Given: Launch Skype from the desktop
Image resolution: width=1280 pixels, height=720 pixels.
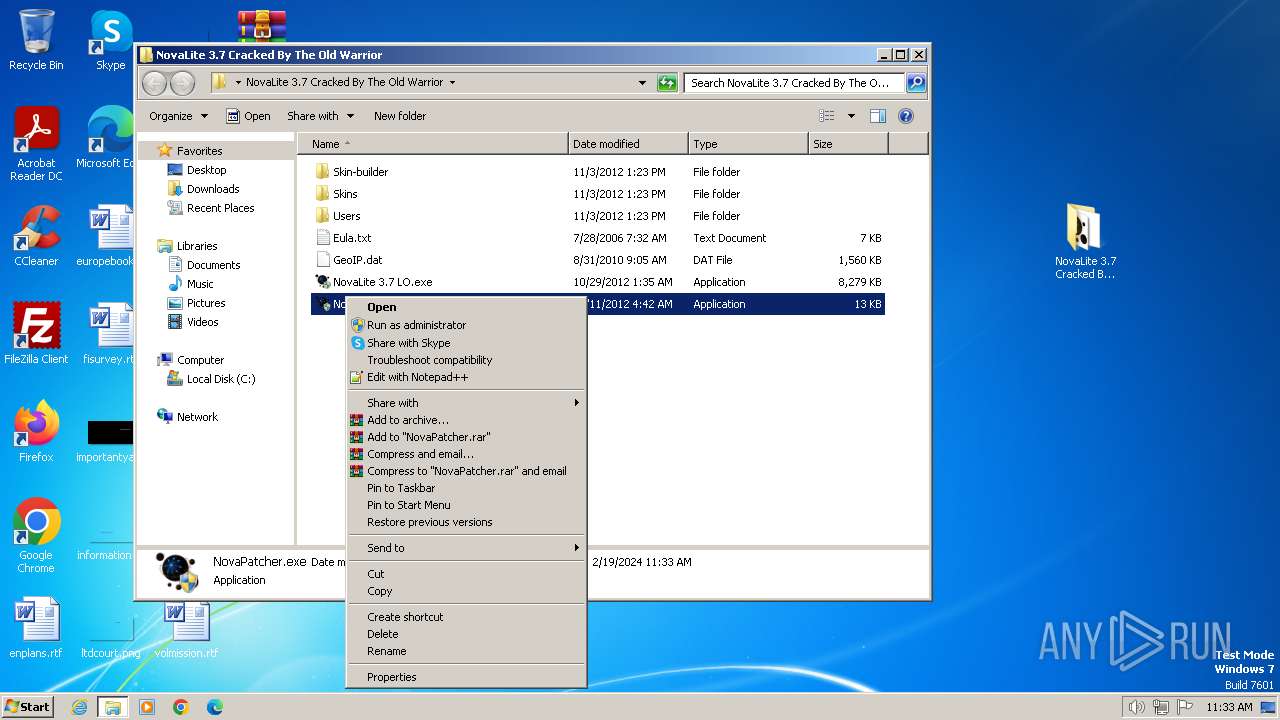Looking at the screenshot, I should [110, 40].
